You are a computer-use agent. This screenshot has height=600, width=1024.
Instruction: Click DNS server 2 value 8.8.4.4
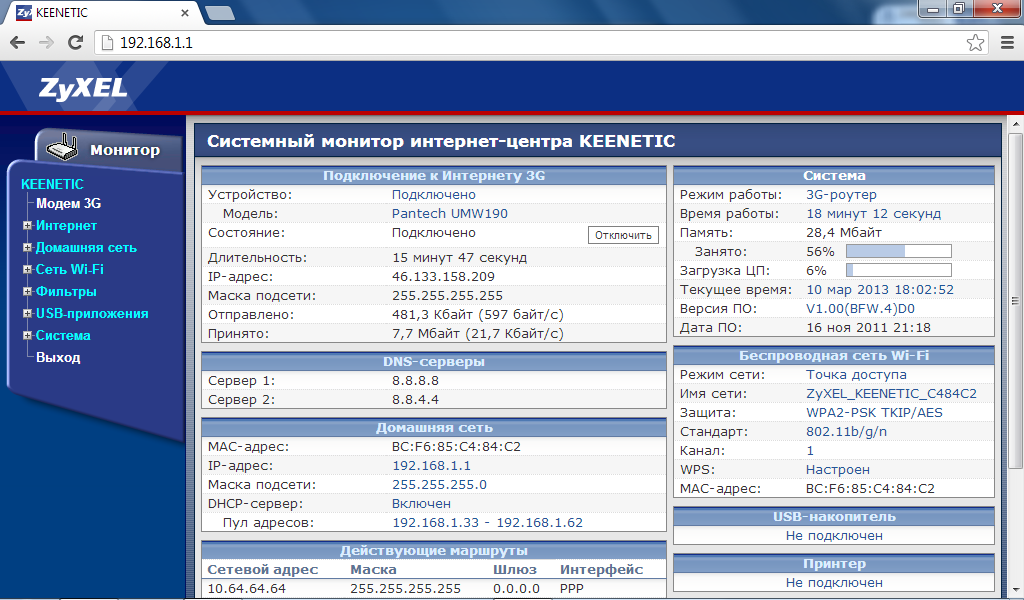(x=415, y=400)
